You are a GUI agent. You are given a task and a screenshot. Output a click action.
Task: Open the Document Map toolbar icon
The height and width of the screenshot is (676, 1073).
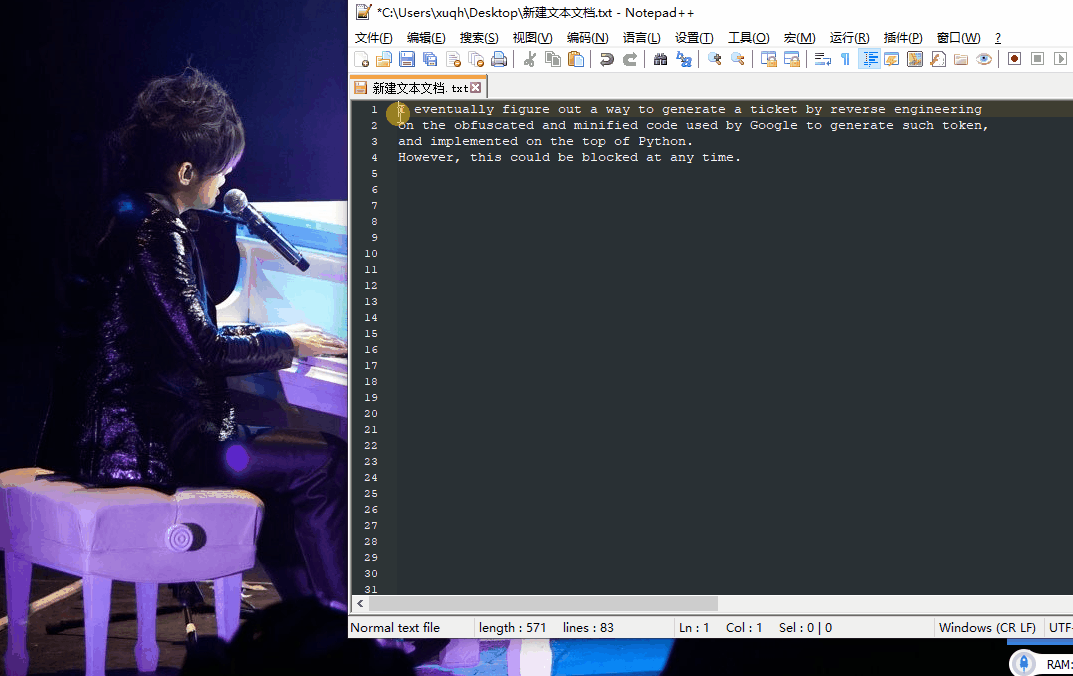coord(915,60)
